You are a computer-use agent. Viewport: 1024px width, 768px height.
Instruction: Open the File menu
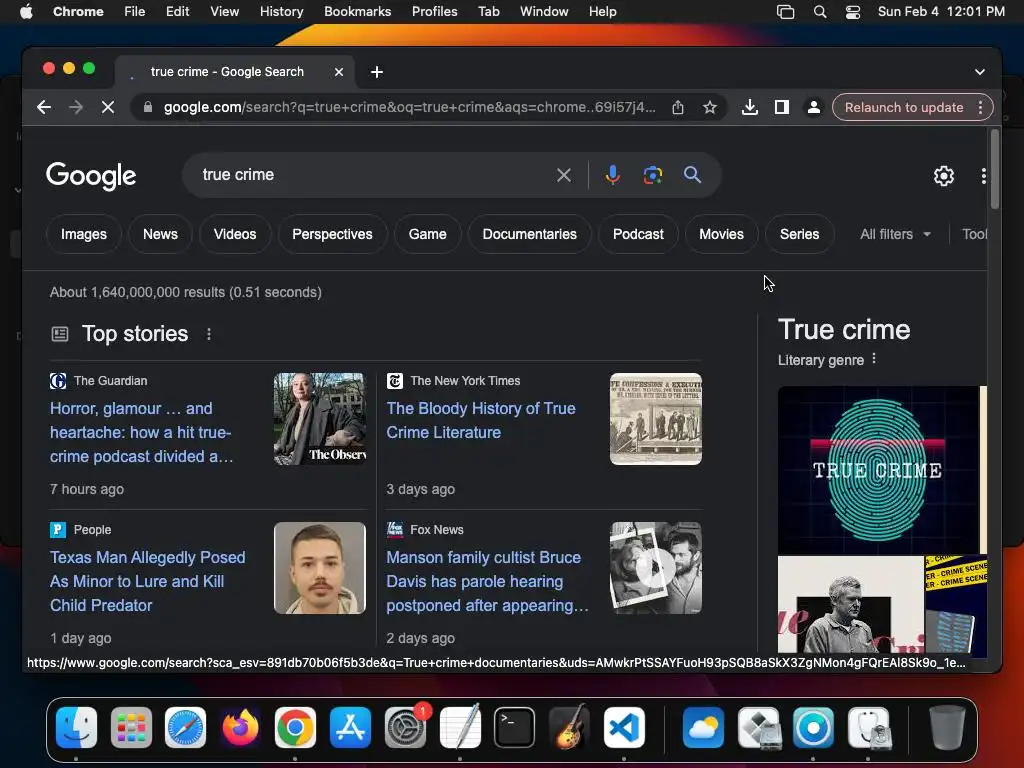tap(135, 12)
